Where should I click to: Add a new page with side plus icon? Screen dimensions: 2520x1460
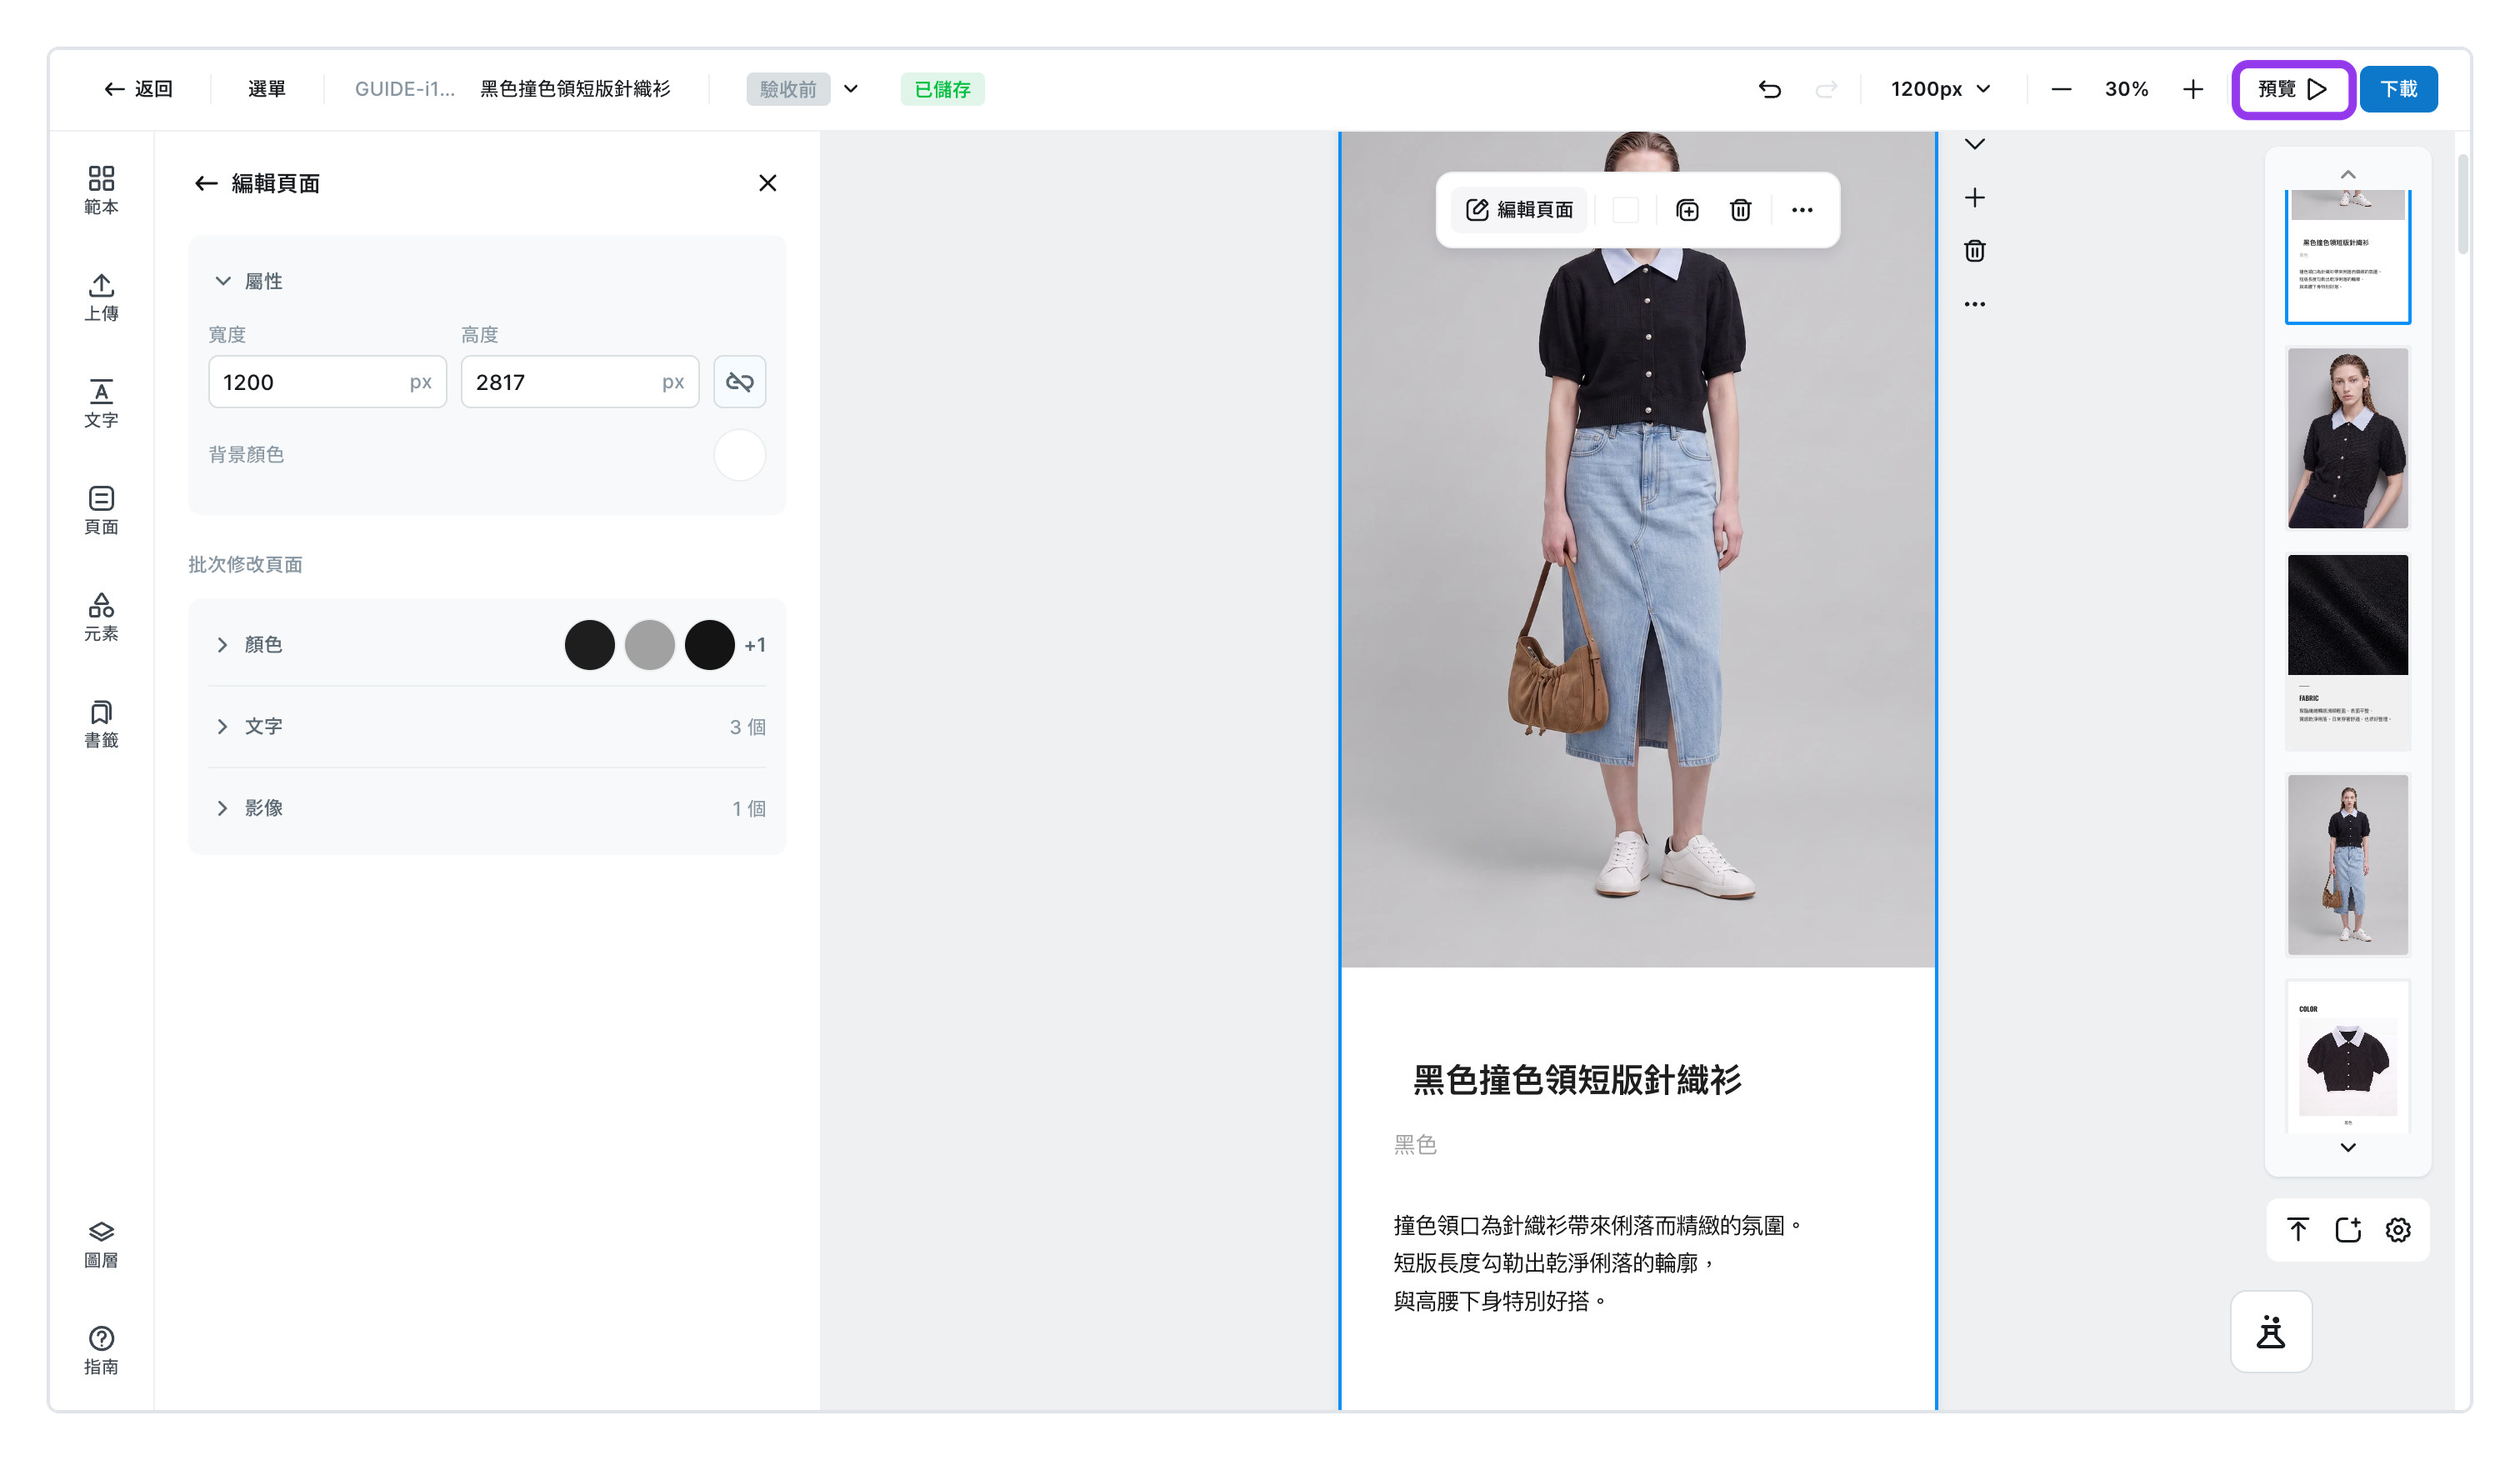click(x=1974, y=197)
